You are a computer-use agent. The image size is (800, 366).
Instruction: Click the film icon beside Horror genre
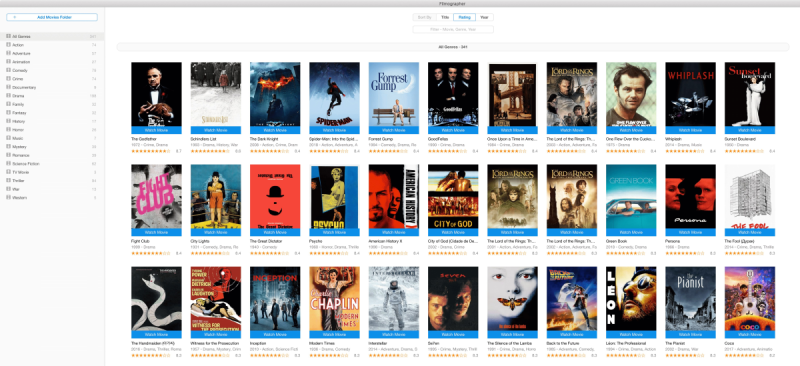[8, 130]
